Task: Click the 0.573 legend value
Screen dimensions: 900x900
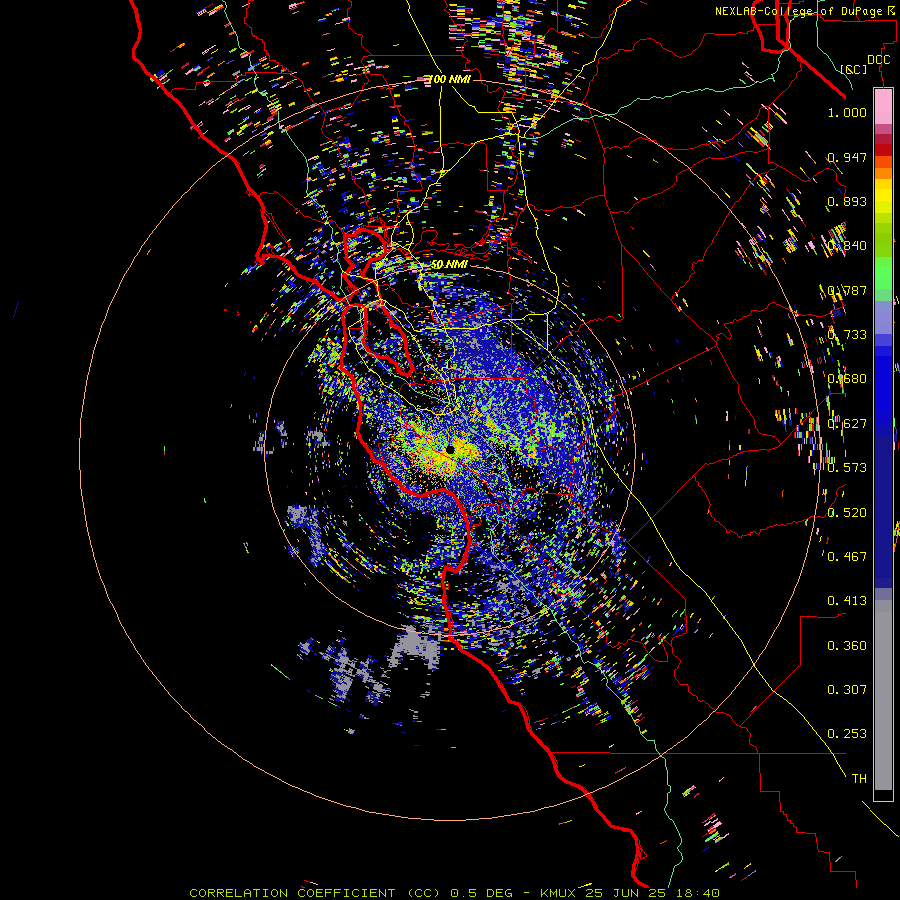Action: tap(847, 468)
